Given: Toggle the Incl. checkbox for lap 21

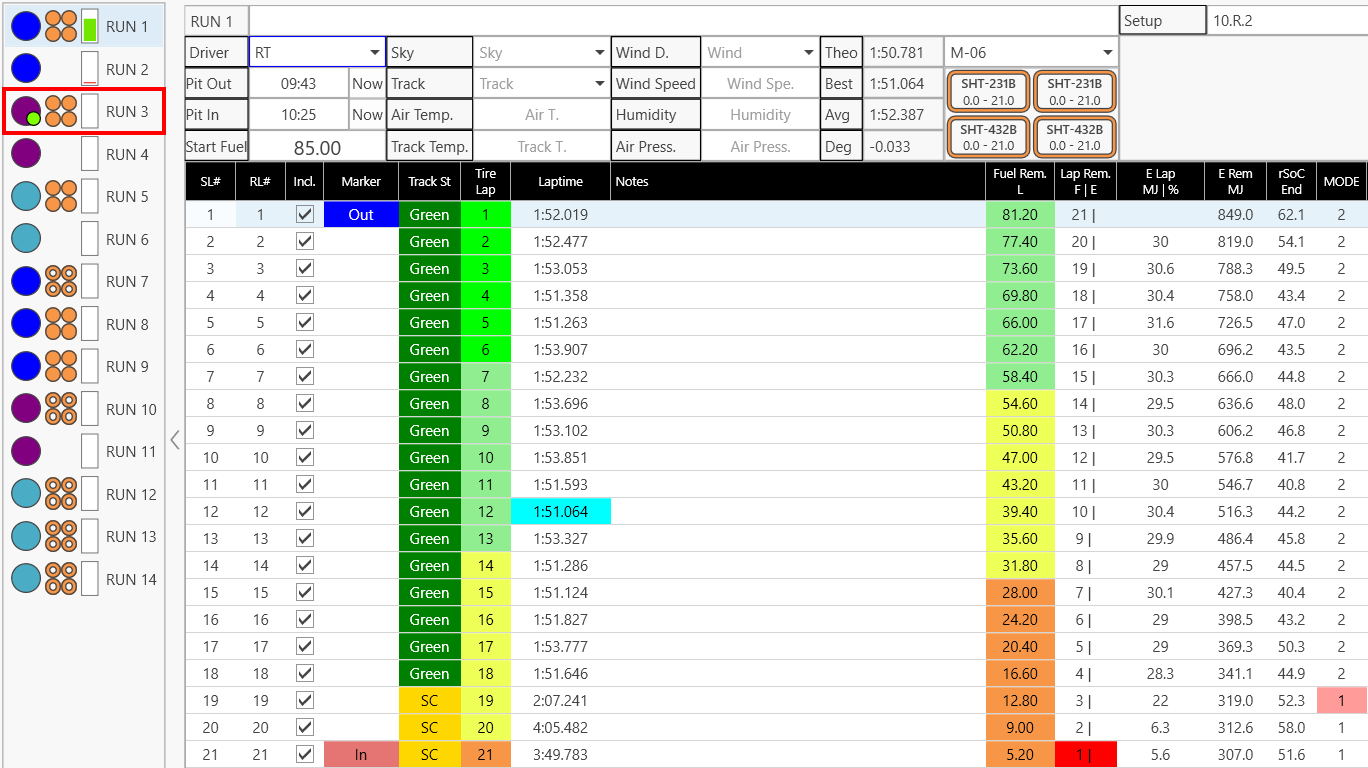Looking at the screenshot, I should pos(305,754).
